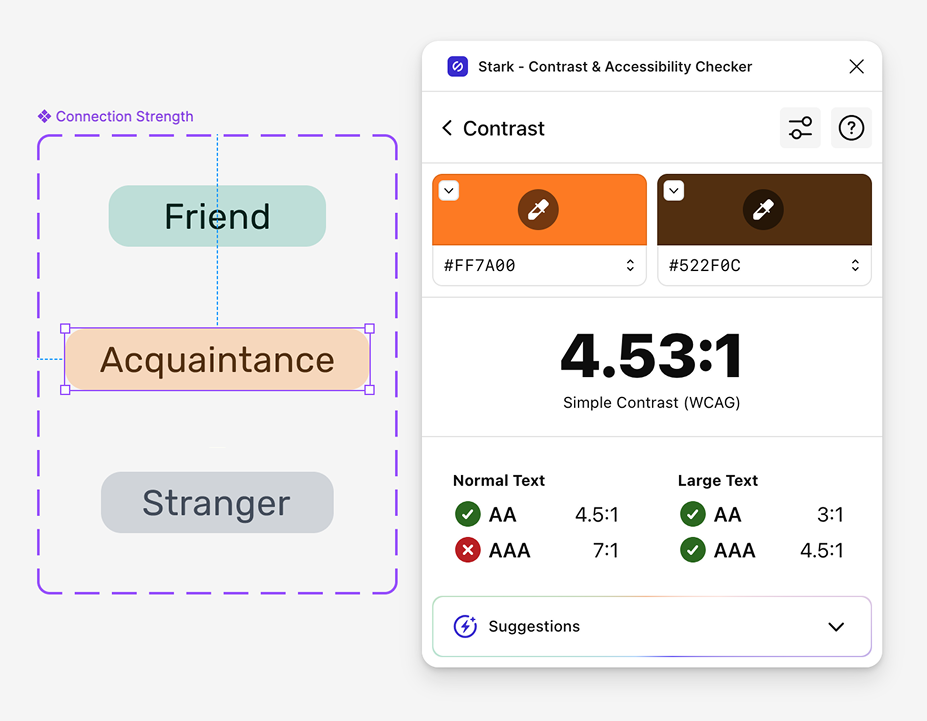Go back using the Contrast arrow
This screenshot has width=927, height=721.
[448, 128]
